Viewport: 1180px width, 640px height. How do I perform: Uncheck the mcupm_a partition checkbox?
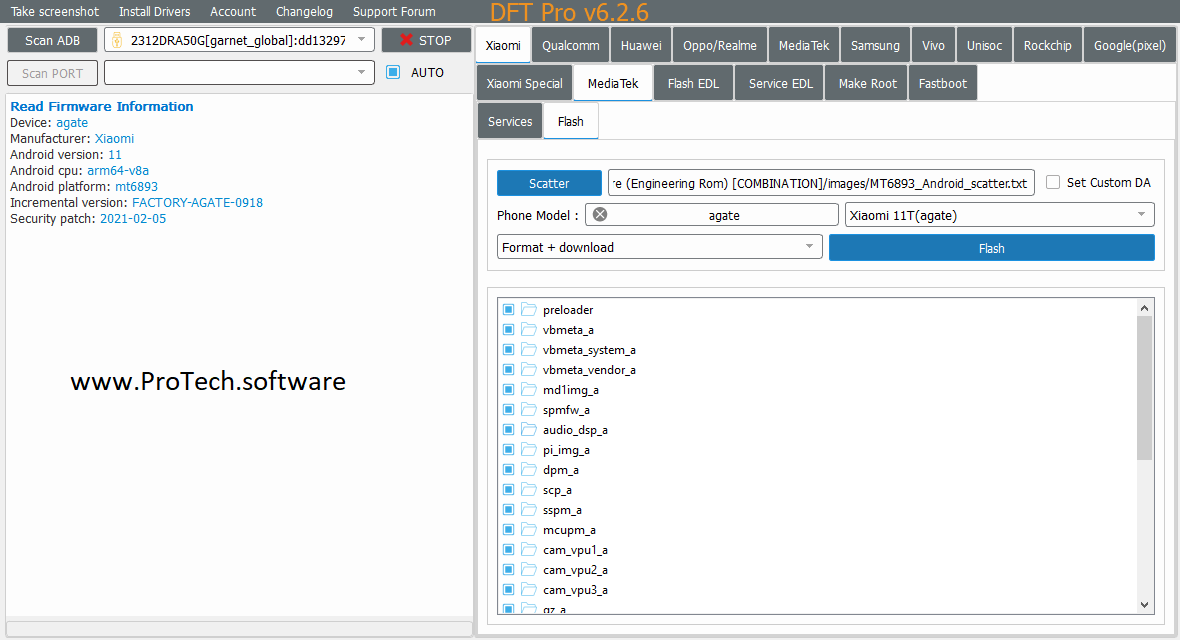coord(509,529)
